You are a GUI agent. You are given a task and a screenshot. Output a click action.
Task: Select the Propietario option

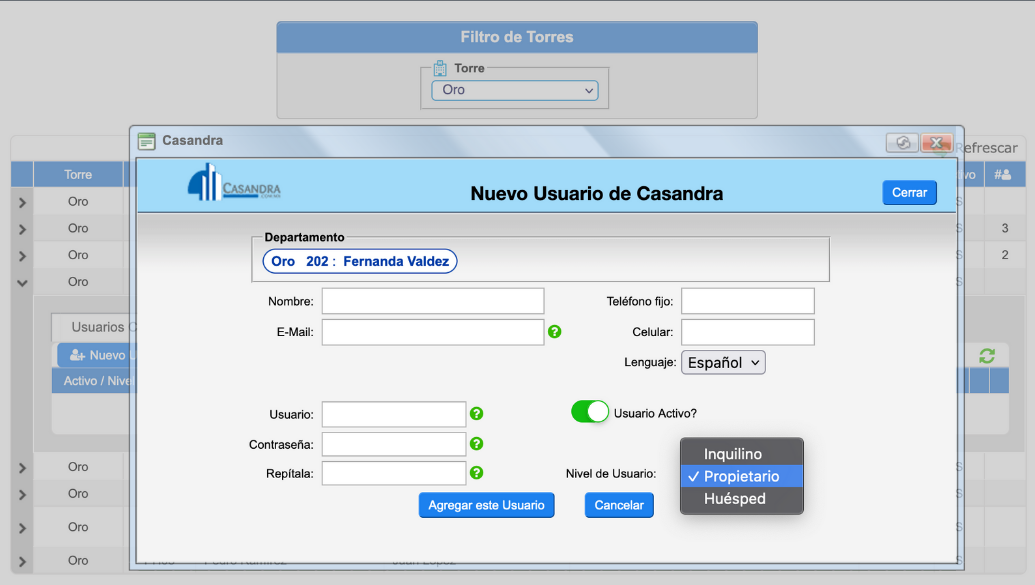coord(740,476)
